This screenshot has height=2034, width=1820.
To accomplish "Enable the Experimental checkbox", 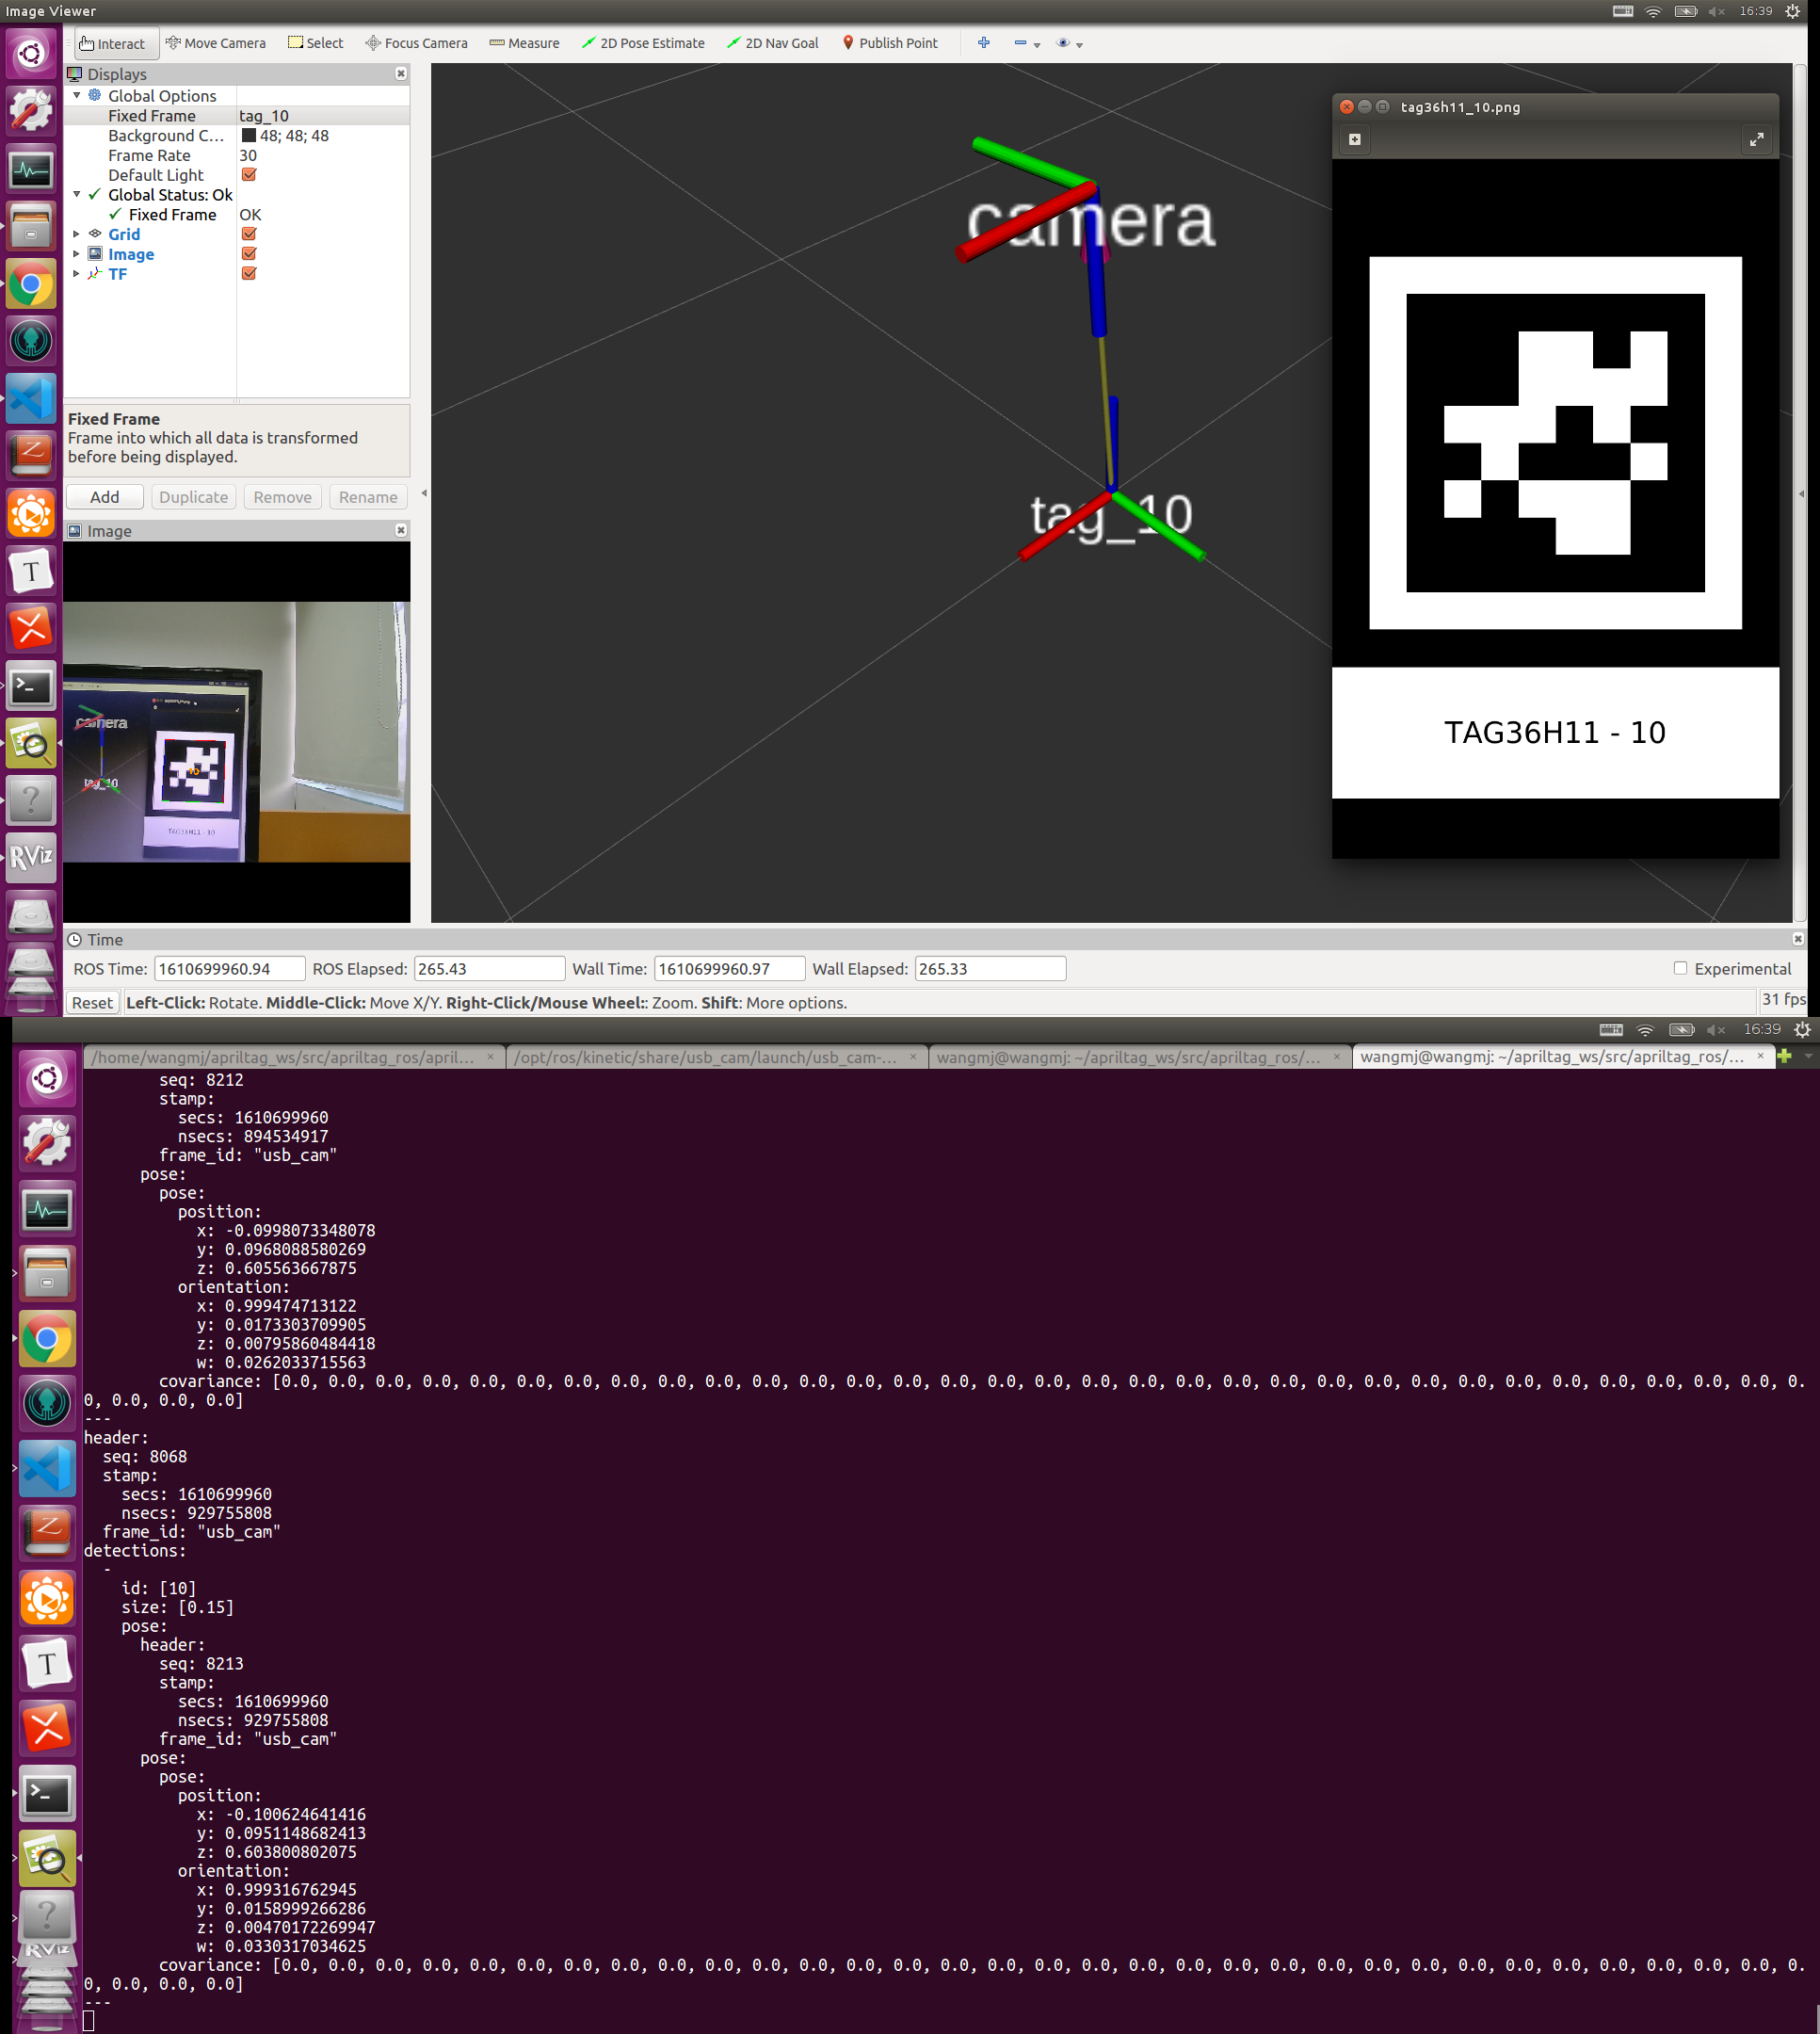I will click(1680, 968).
